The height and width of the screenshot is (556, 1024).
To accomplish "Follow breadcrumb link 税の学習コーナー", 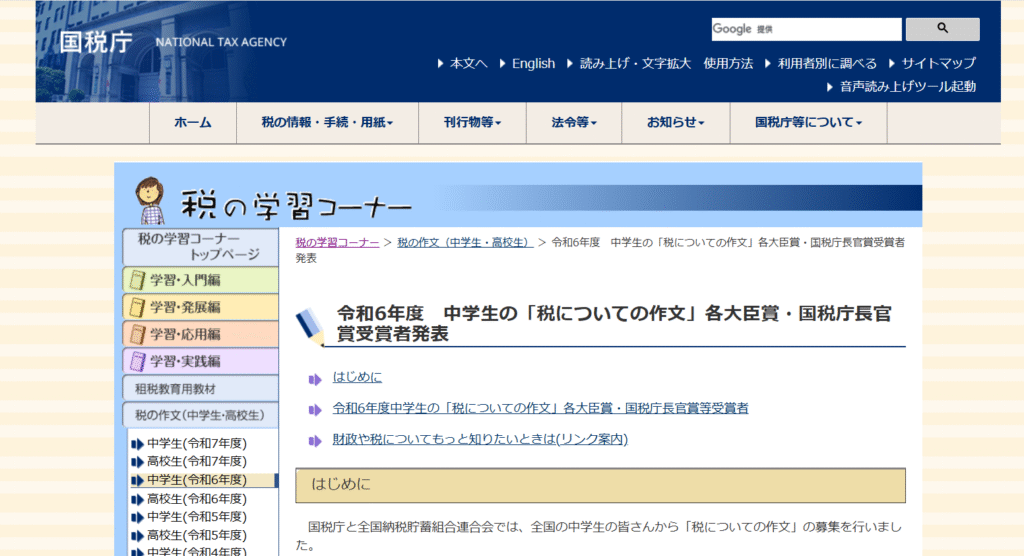I will [337, 242].
